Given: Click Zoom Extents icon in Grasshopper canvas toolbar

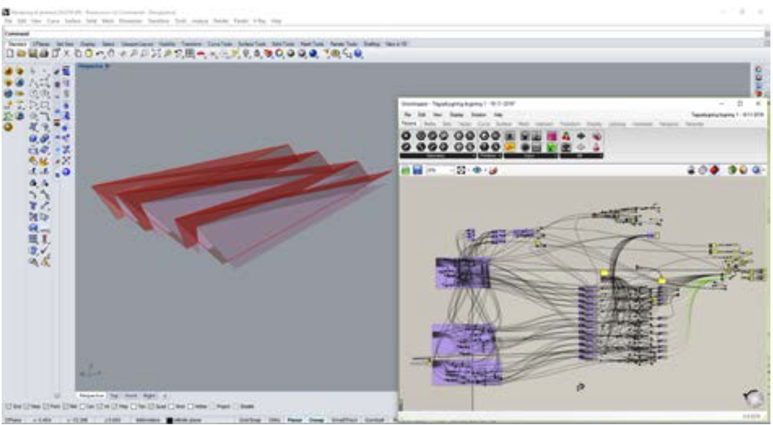Looking at the screenshot, I should [x=461, y=170].
